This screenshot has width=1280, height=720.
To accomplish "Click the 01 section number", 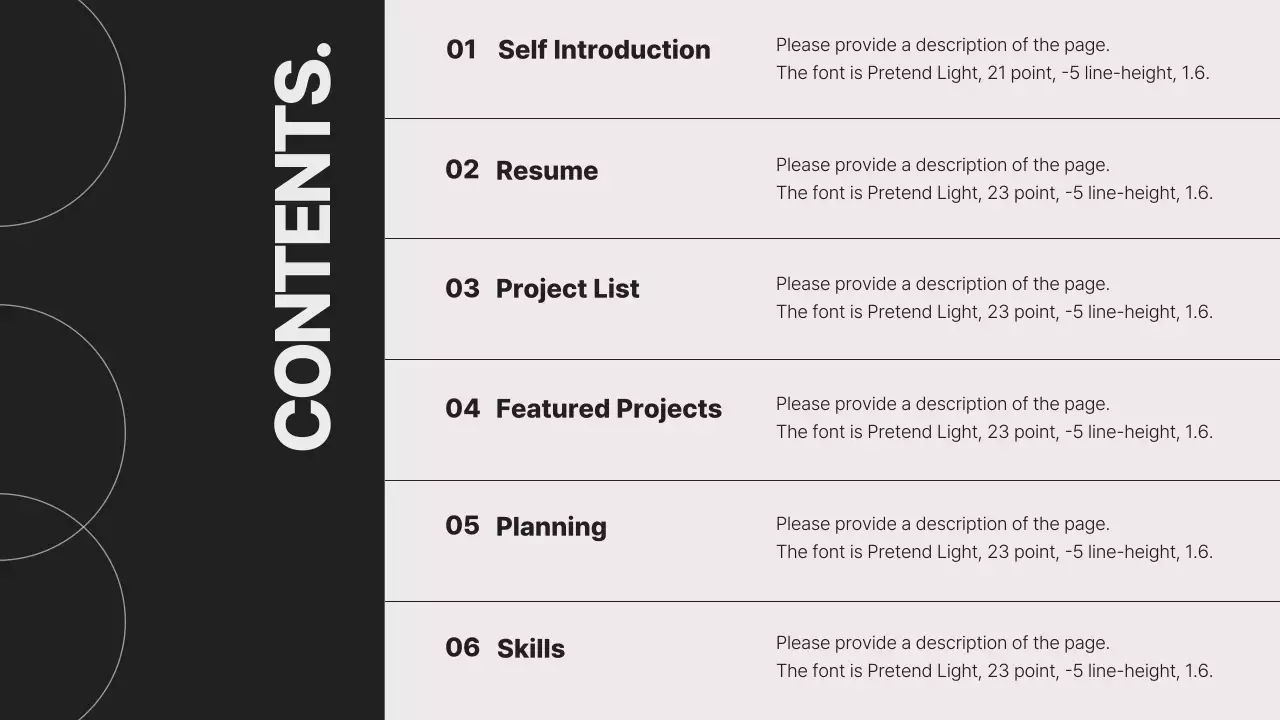I will 461,50.
